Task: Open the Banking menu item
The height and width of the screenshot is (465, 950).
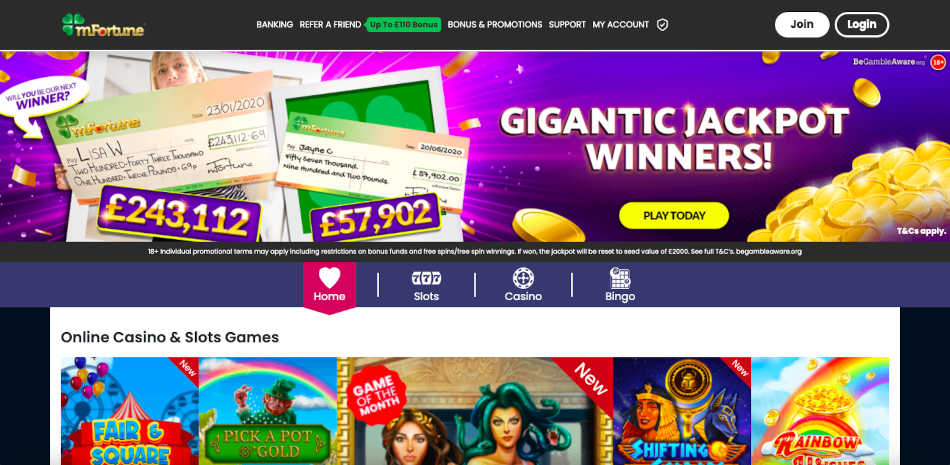Action: click(x=274, y=25)
